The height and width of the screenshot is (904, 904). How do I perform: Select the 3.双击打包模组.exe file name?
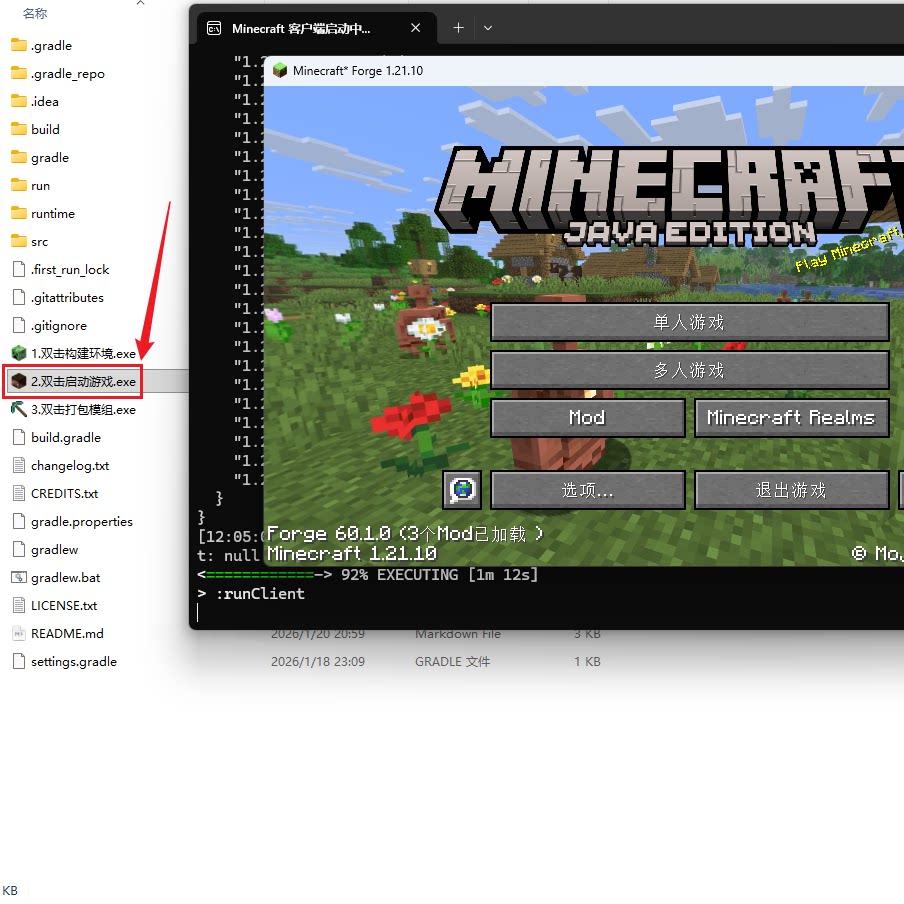84,410
